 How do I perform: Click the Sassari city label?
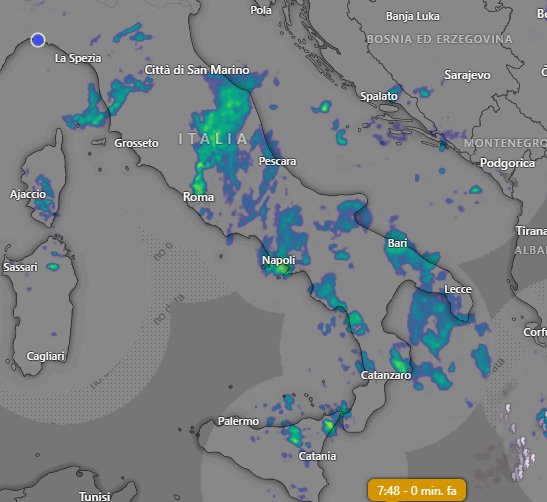click(x=20, y=267)
